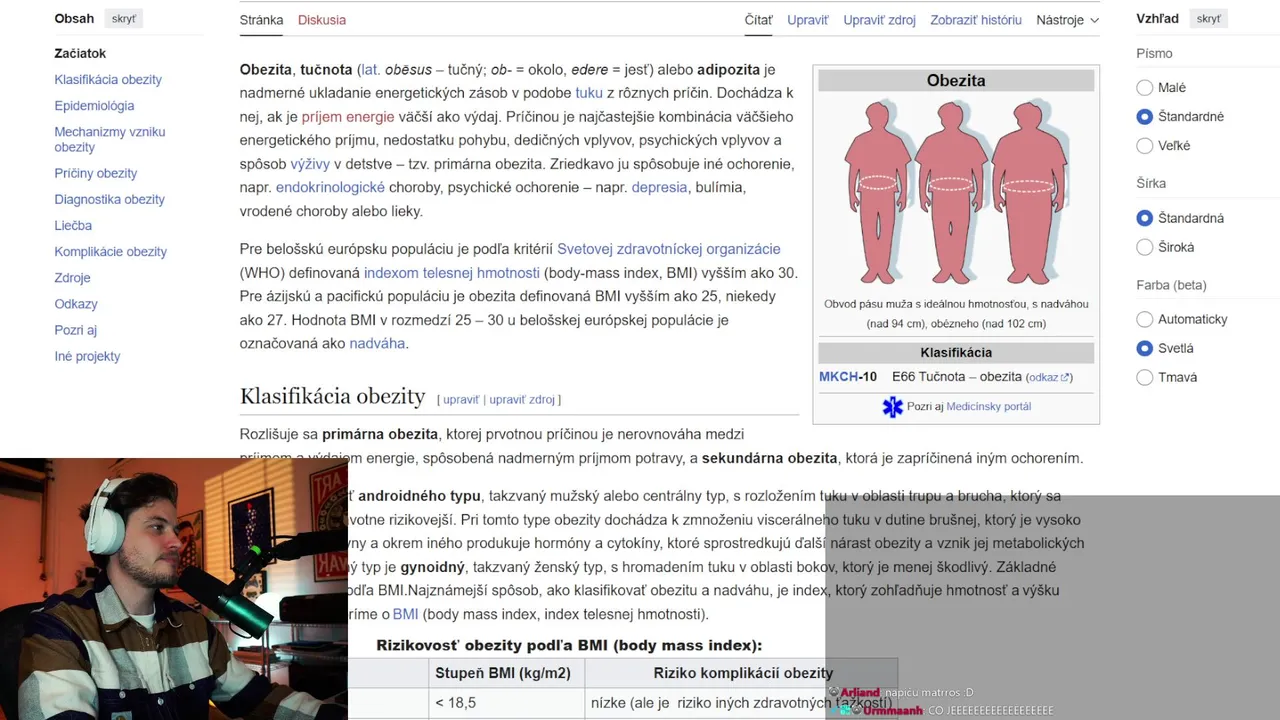Open the MKCH link in infobox
The height and width of the screenshot is (720, 1280).
coord(839,377)
